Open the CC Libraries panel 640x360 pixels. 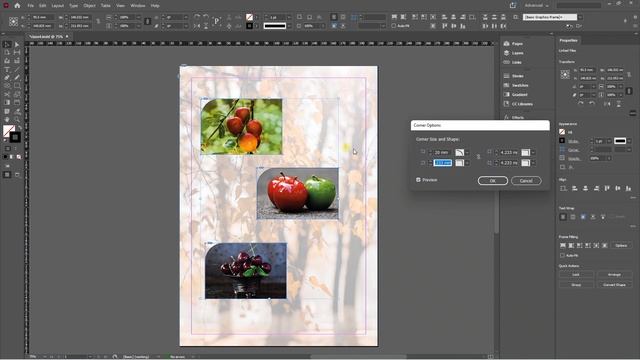[x=518, y=104]
